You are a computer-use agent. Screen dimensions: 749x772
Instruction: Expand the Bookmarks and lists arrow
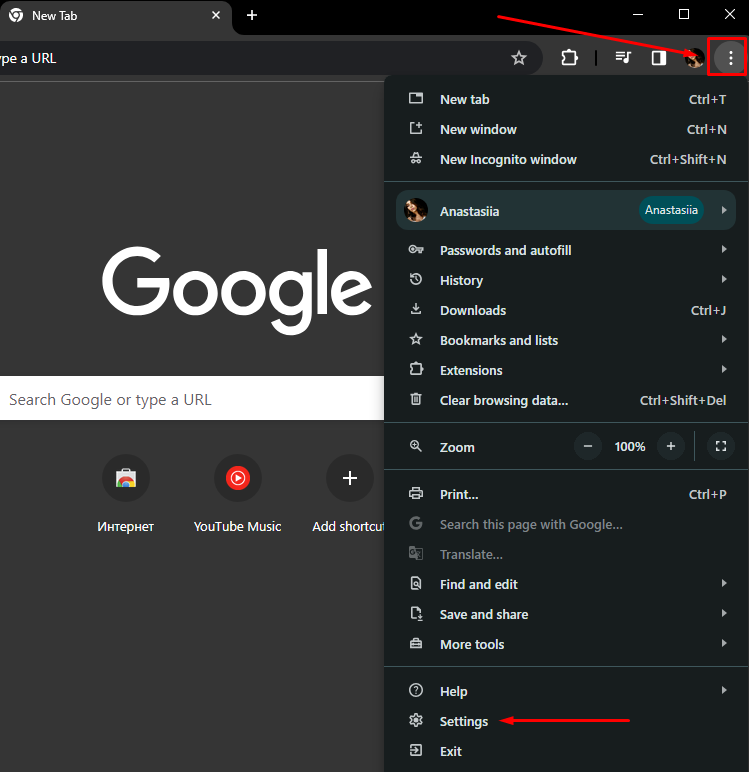click(724, 339)
